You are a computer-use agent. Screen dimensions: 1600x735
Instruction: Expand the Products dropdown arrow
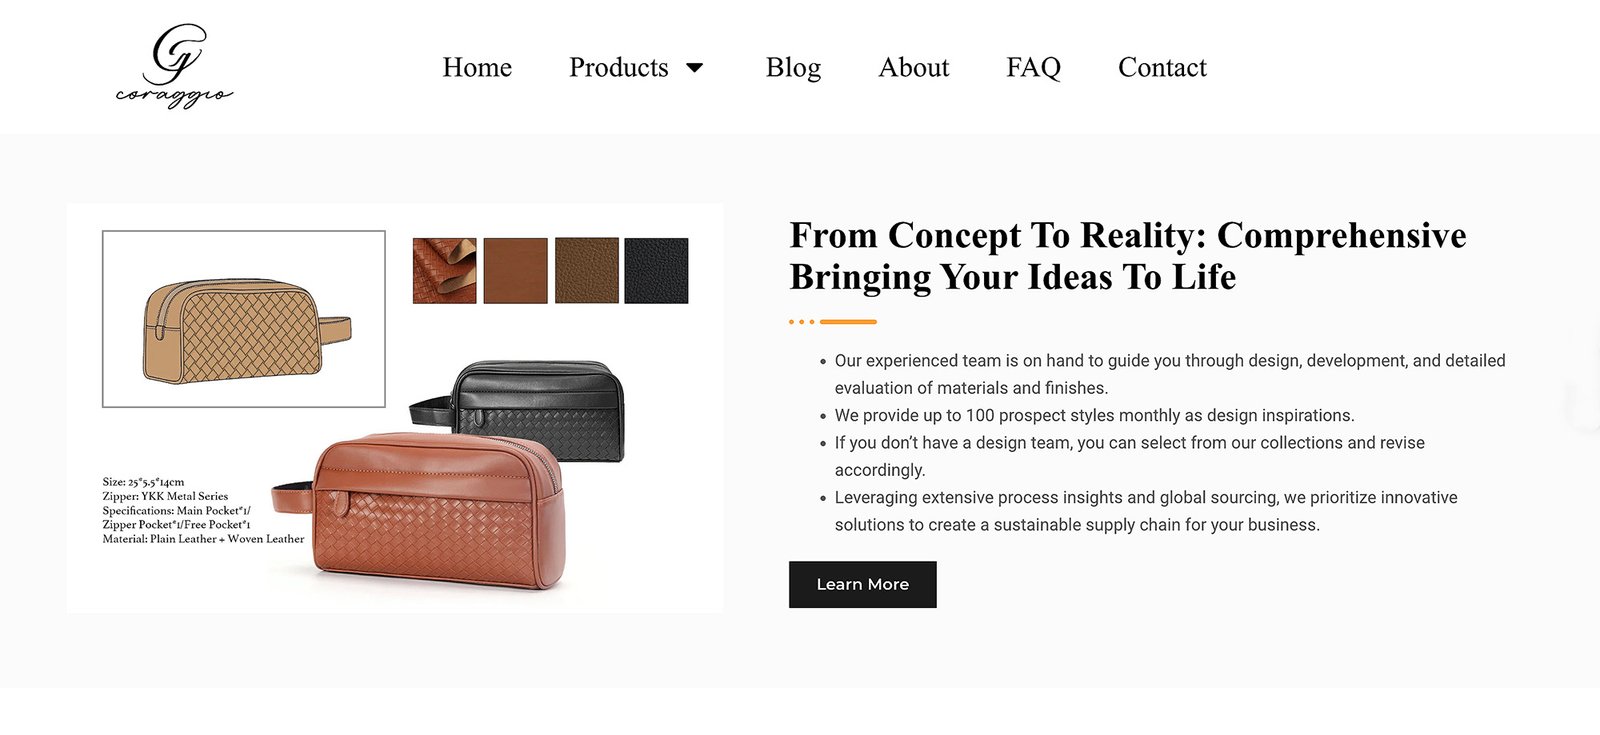pyautogui.click(x=695, y=68)
